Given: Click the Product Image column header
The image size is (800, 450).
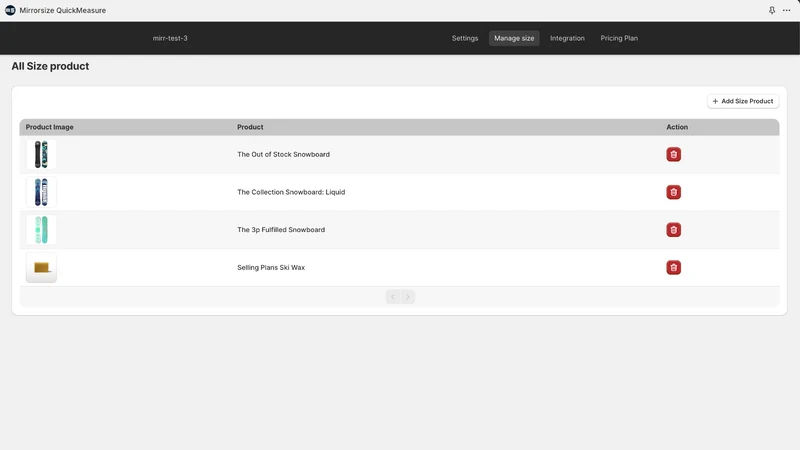Looking at the screenshot, I should point(49,127).
